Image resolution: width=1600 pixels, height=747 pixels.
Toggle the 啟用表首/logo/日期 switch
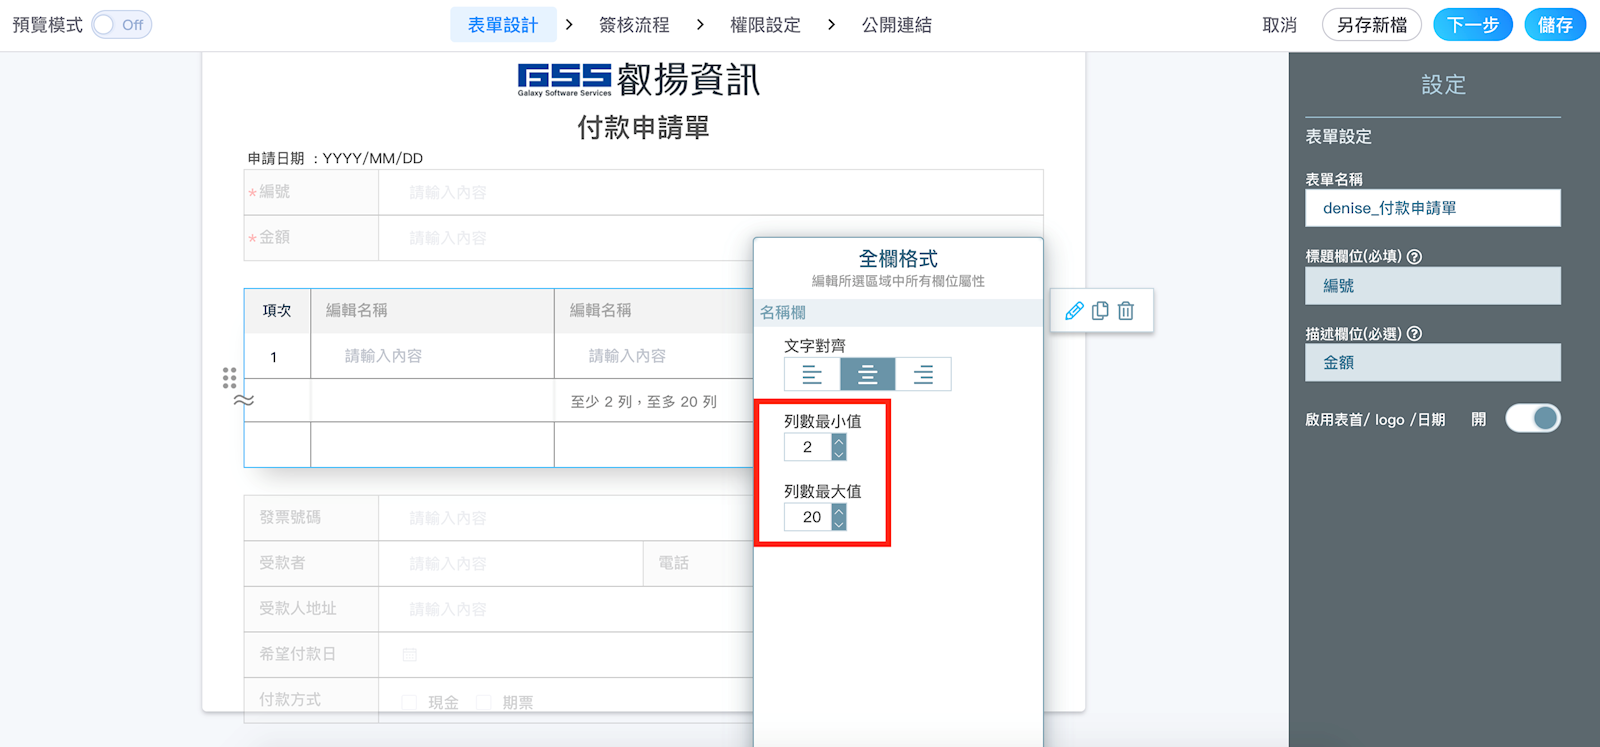(x=1532, y=418)
